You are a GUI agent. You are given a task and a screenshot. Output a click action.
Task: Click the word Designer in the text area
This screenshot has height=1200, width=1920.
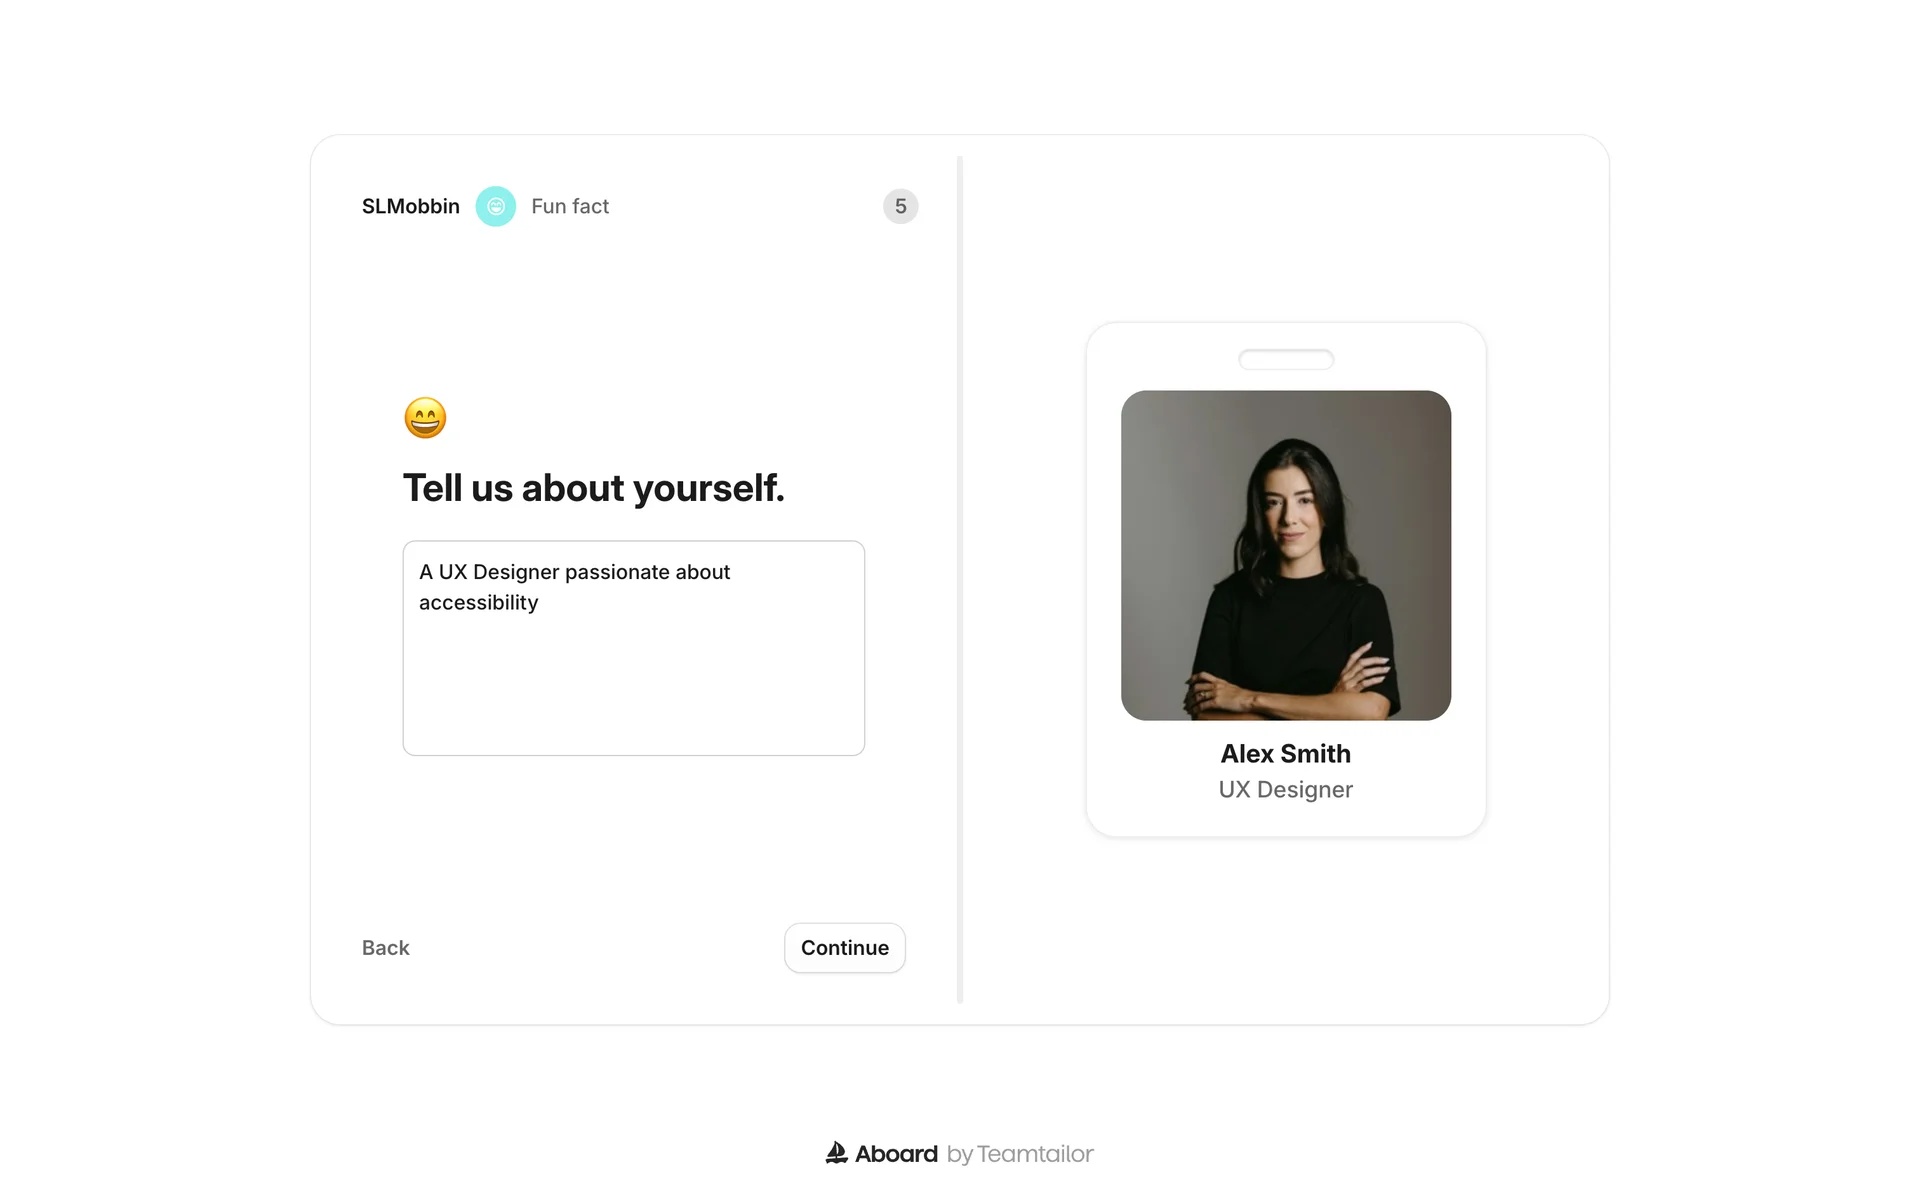tap(516, 572)
